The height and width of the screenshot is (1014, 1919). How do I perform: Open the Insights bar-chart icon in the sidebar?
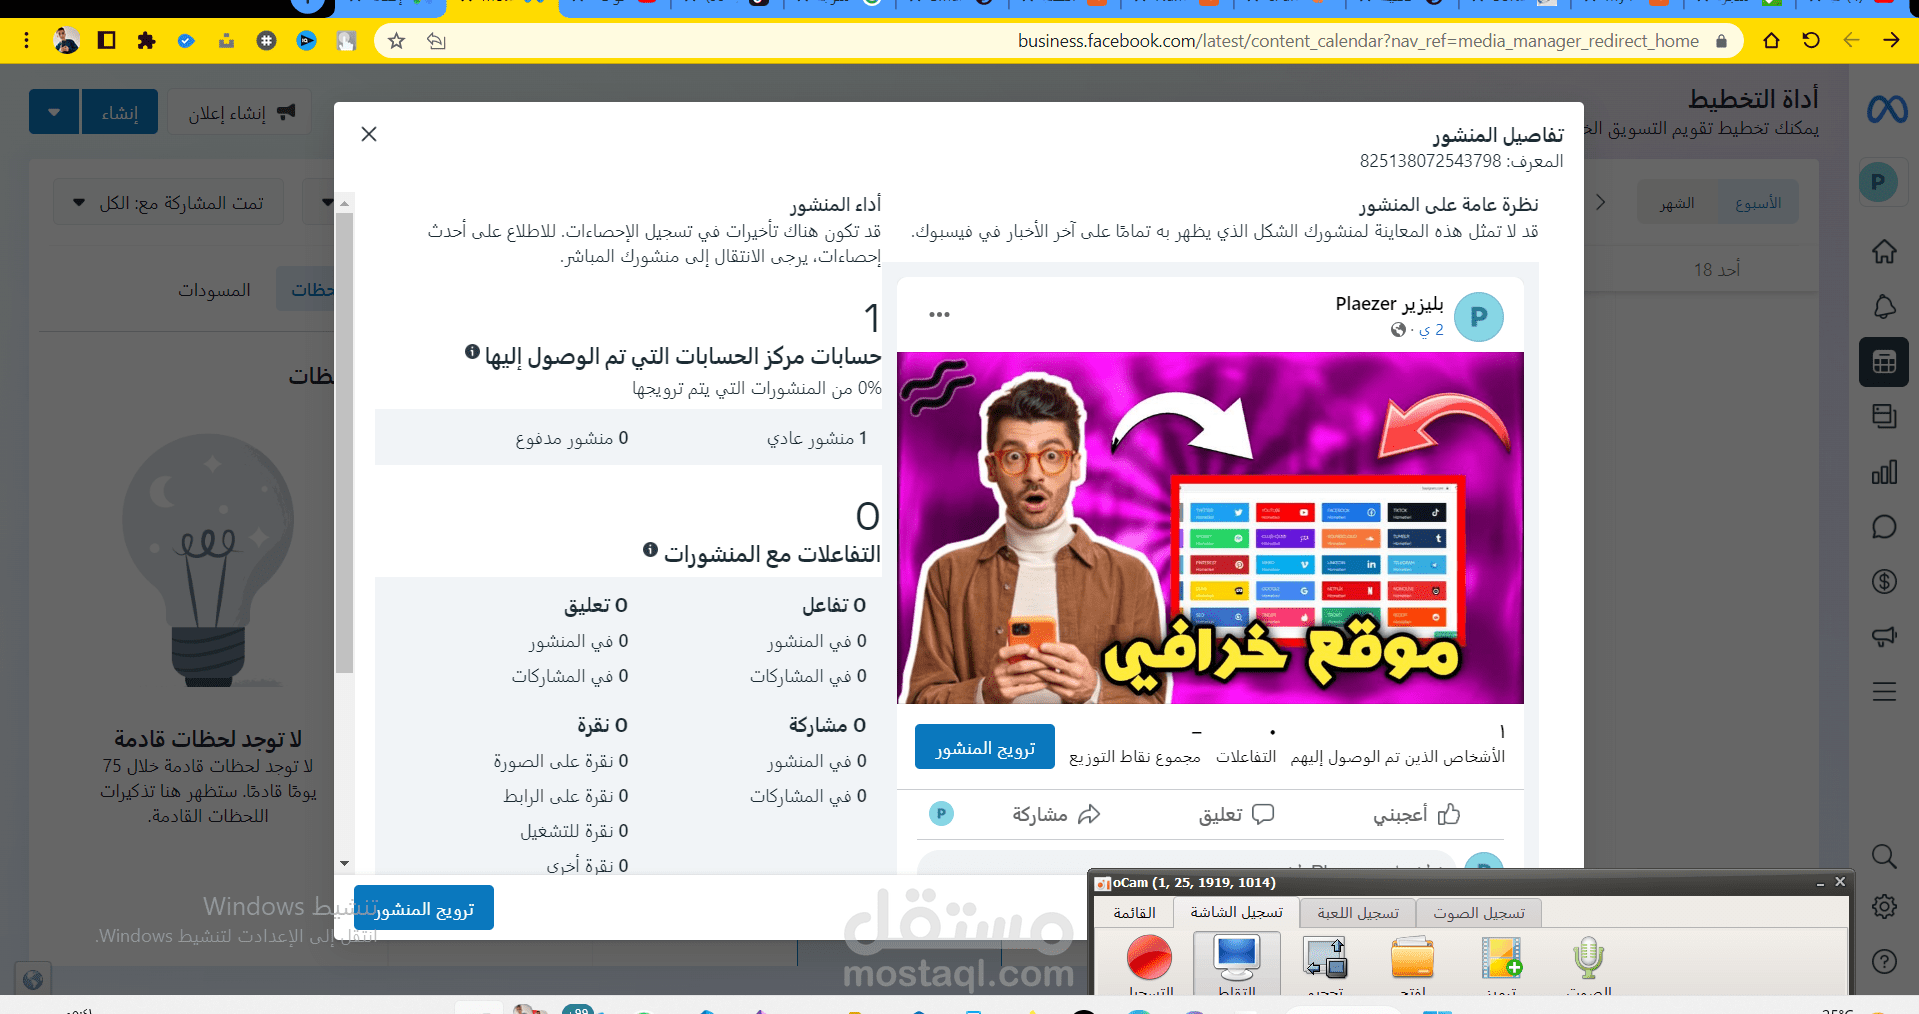click(x=1885, y=472)
